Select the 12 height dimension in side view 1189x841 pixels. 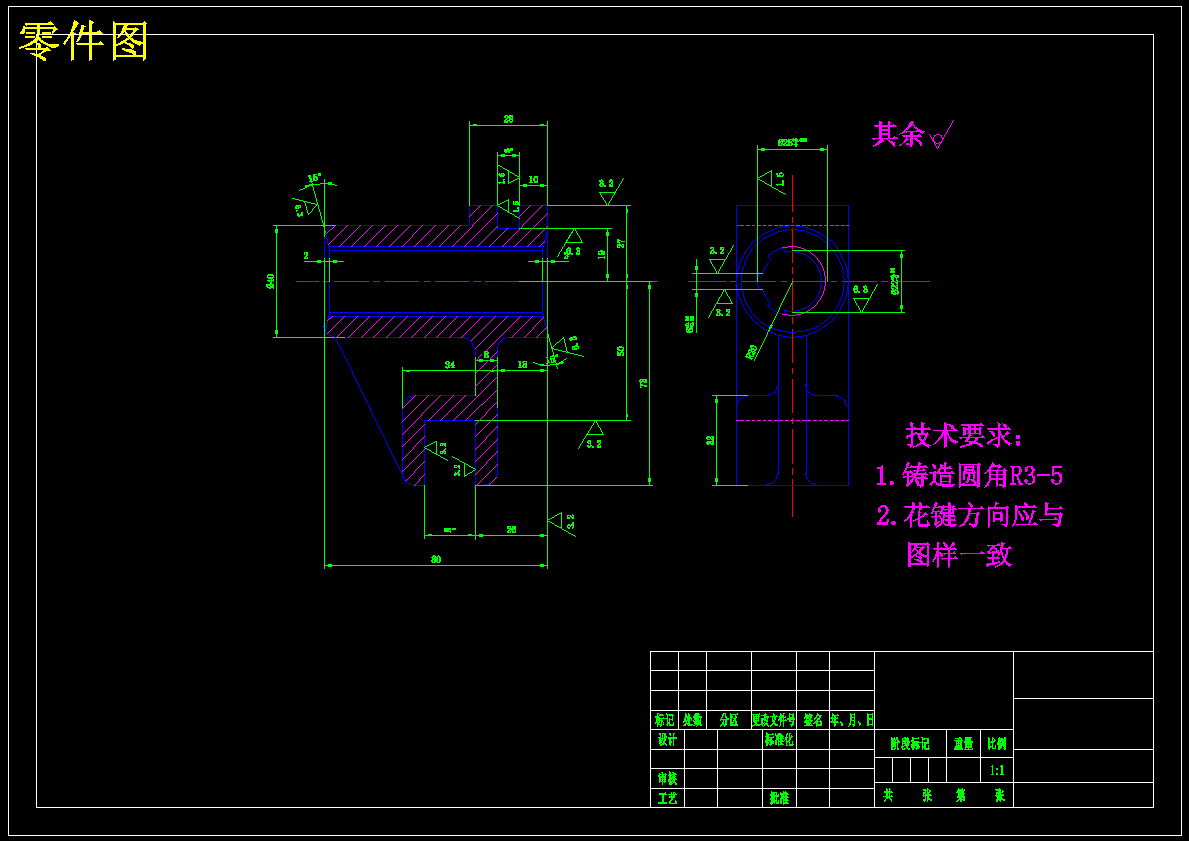[x=711, y=440]
